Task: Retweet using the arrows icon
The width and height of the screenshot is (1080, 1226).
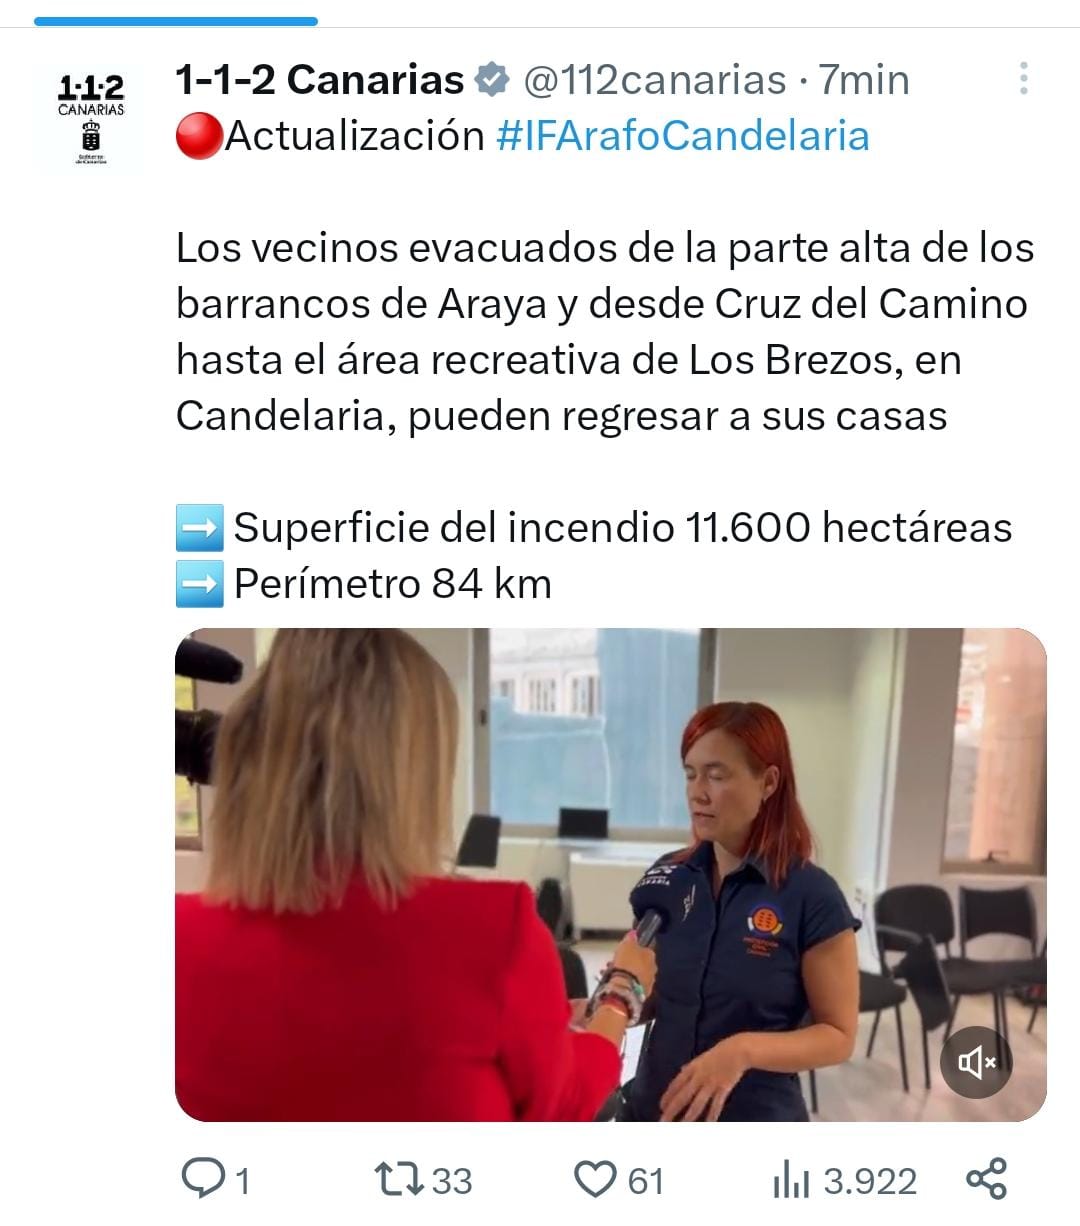Action: pyautogui.click(x=399, y=1179)
